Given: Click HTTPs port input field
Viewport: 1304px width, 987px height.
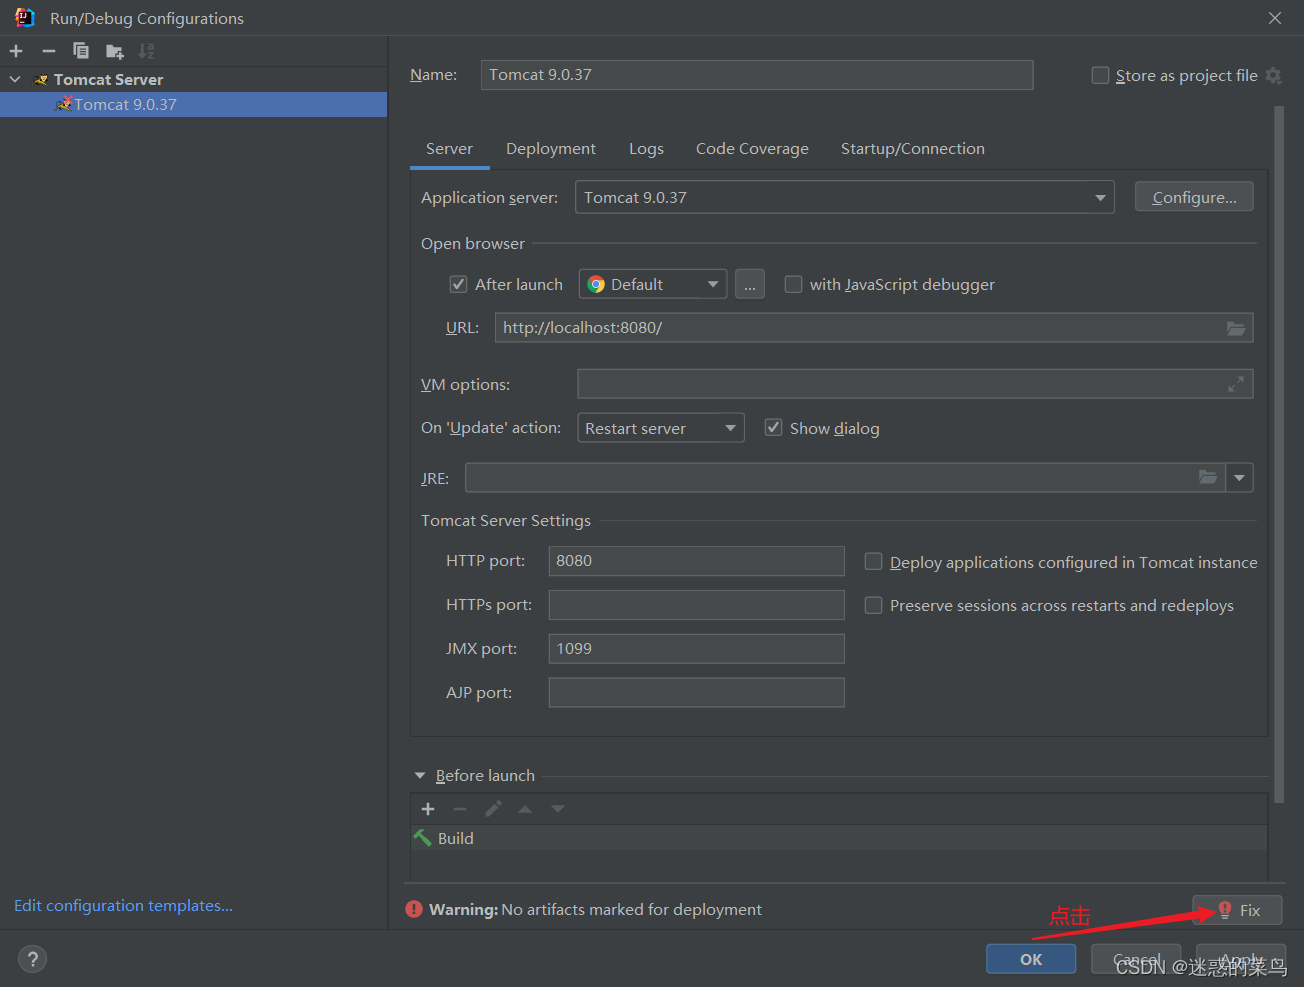Looking at the screenshot, I should click(697, 605).
